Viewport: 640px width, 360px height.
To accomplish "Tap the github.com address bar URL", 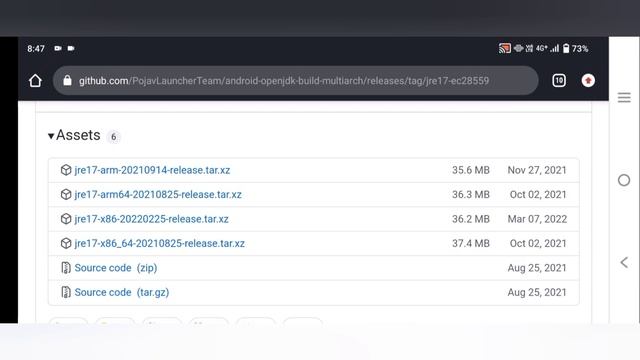I will (x=284, y=80).
